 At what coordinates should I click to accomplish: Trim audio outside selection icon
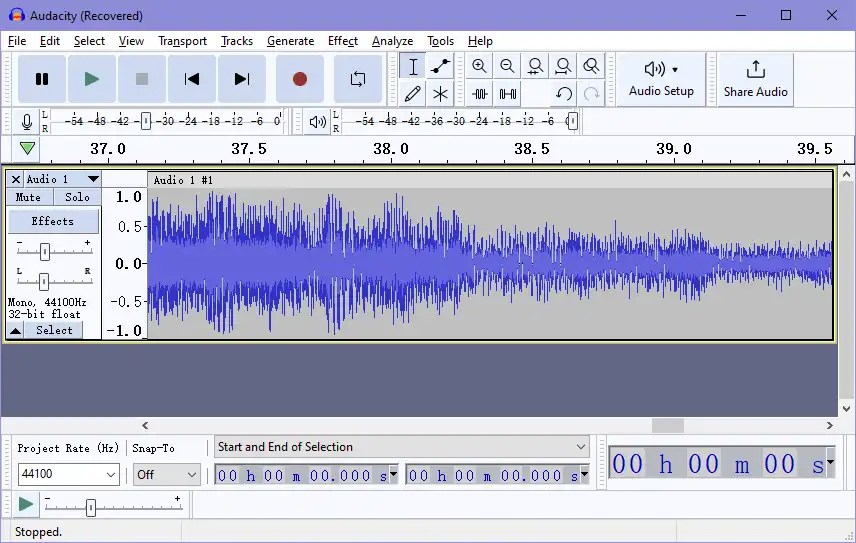coord(479,94)
